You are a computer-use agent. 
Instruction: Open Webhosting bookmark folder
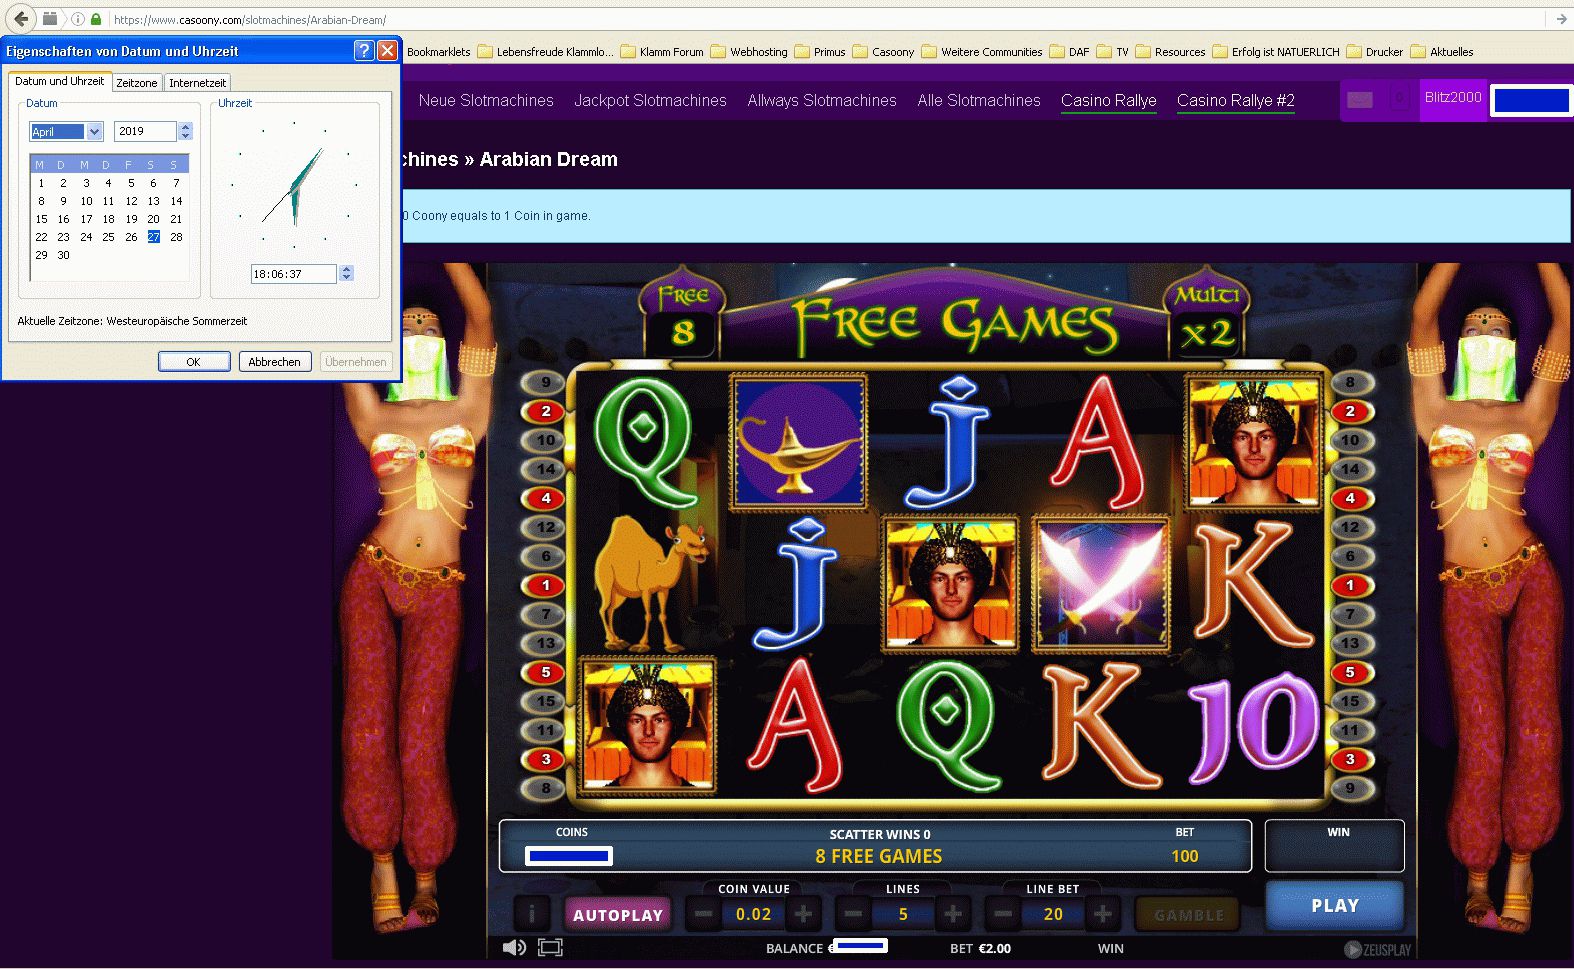click(749, 52)
